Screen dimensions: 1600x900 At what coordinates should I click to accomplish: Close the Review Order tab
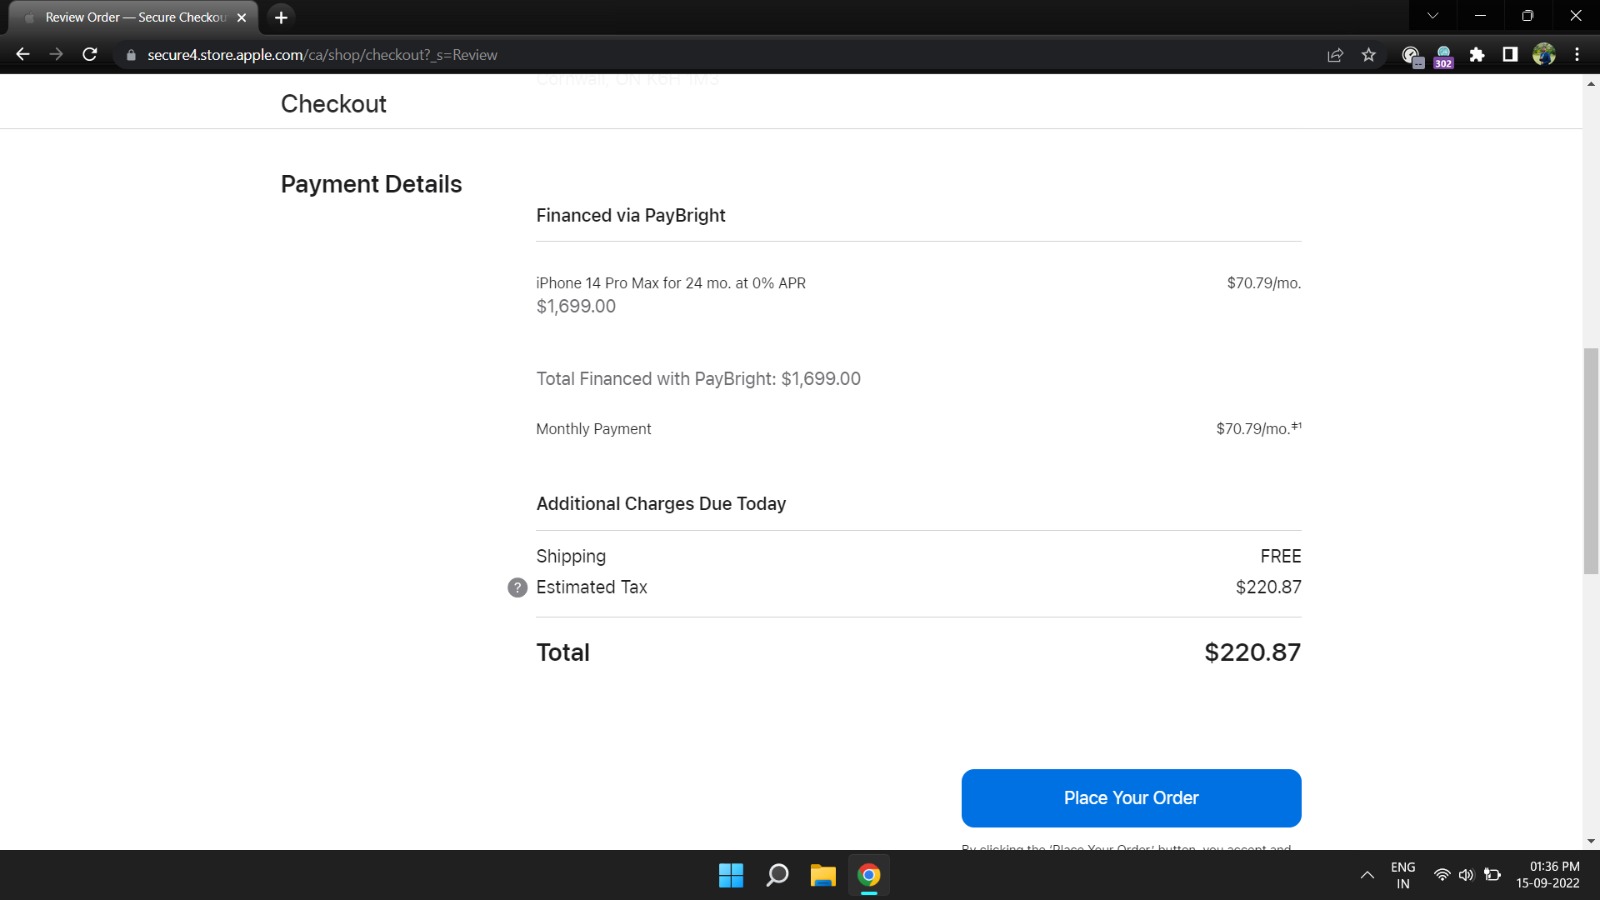click(242, 17)
